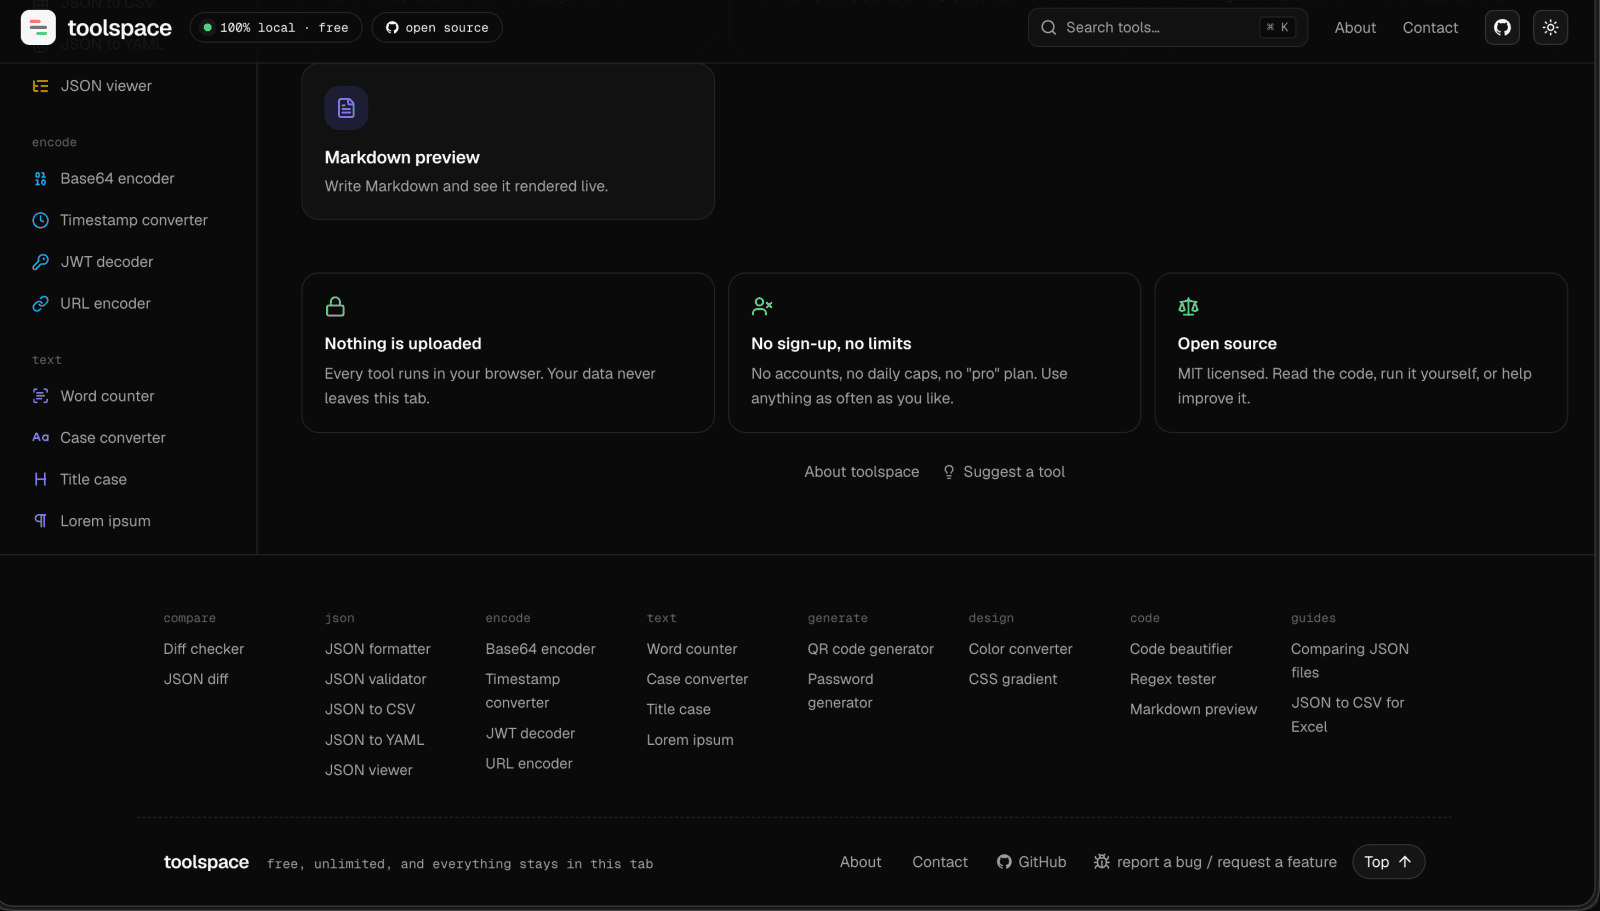The image size is (1600, 911).
Task: Open the Contact page from header
Action: pyautogui.click(x=1430, y=28)
